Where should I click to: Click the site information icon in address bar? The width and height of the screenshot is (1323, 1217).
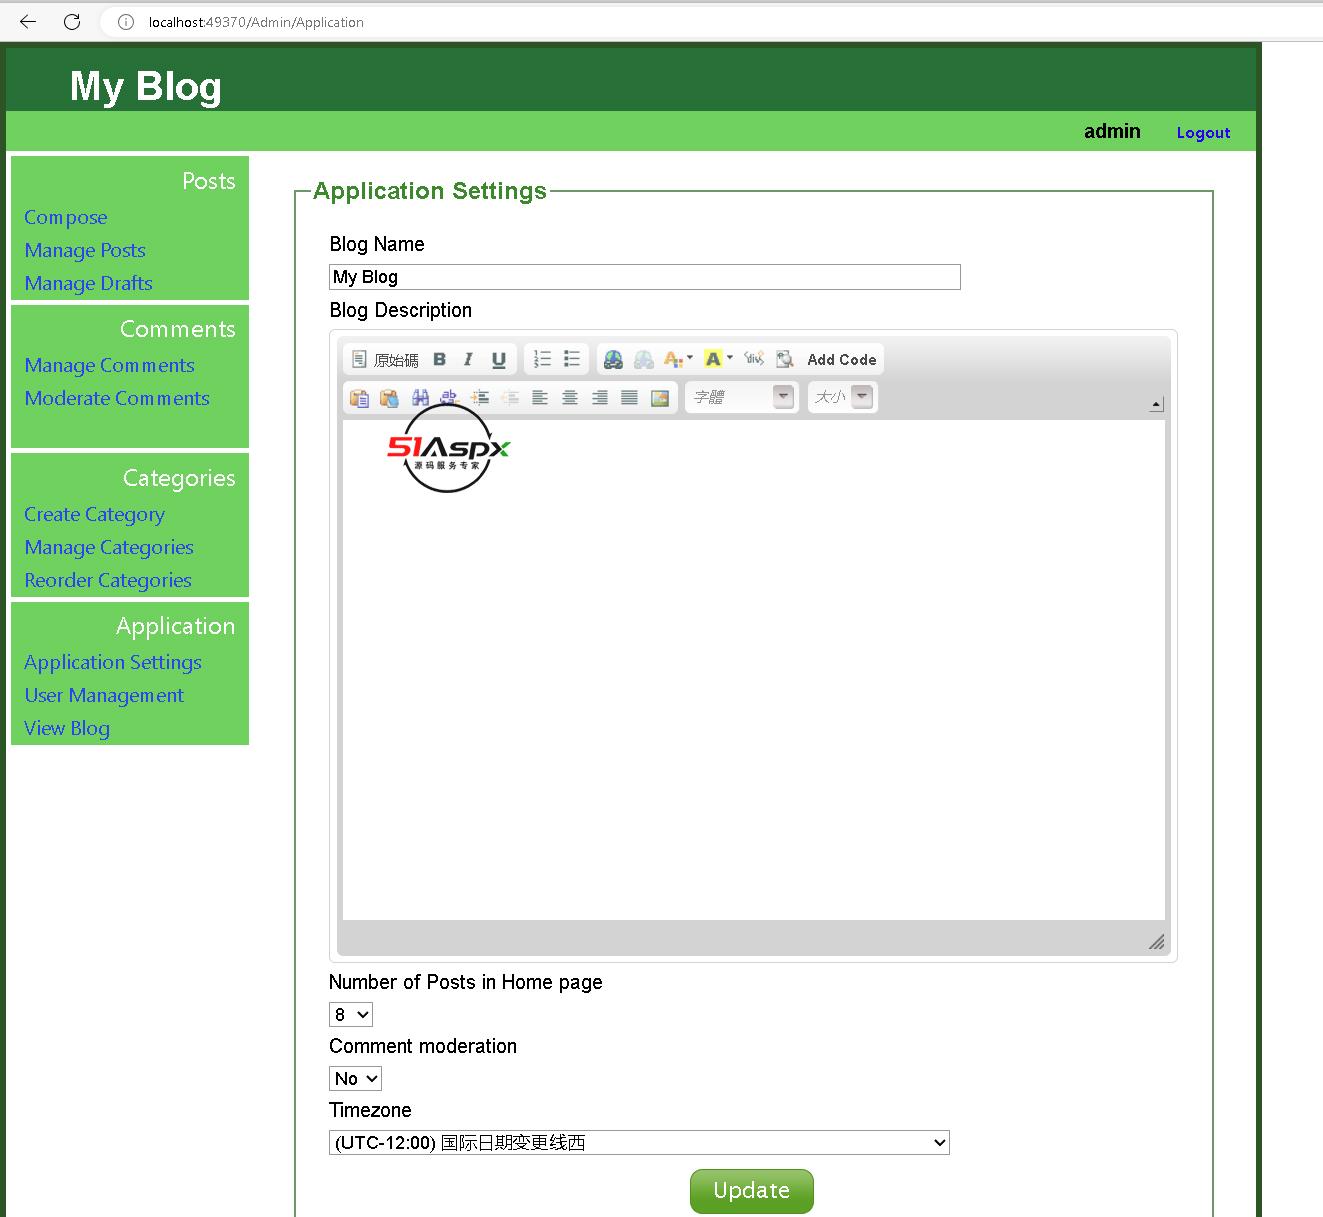coord(126,22)
